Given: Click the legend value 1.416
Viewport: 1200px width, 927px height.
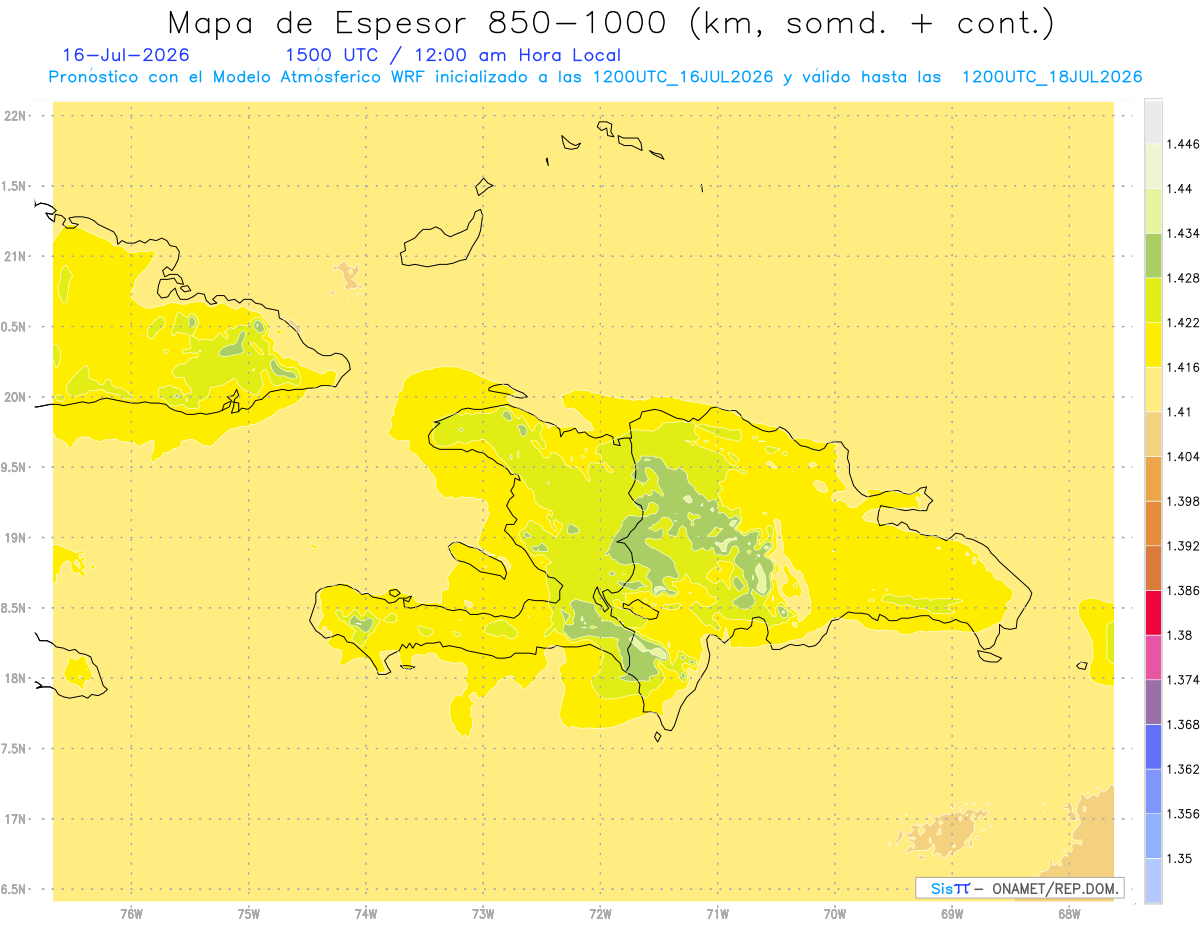Looking at the screenshot, I should (1183, 367).
